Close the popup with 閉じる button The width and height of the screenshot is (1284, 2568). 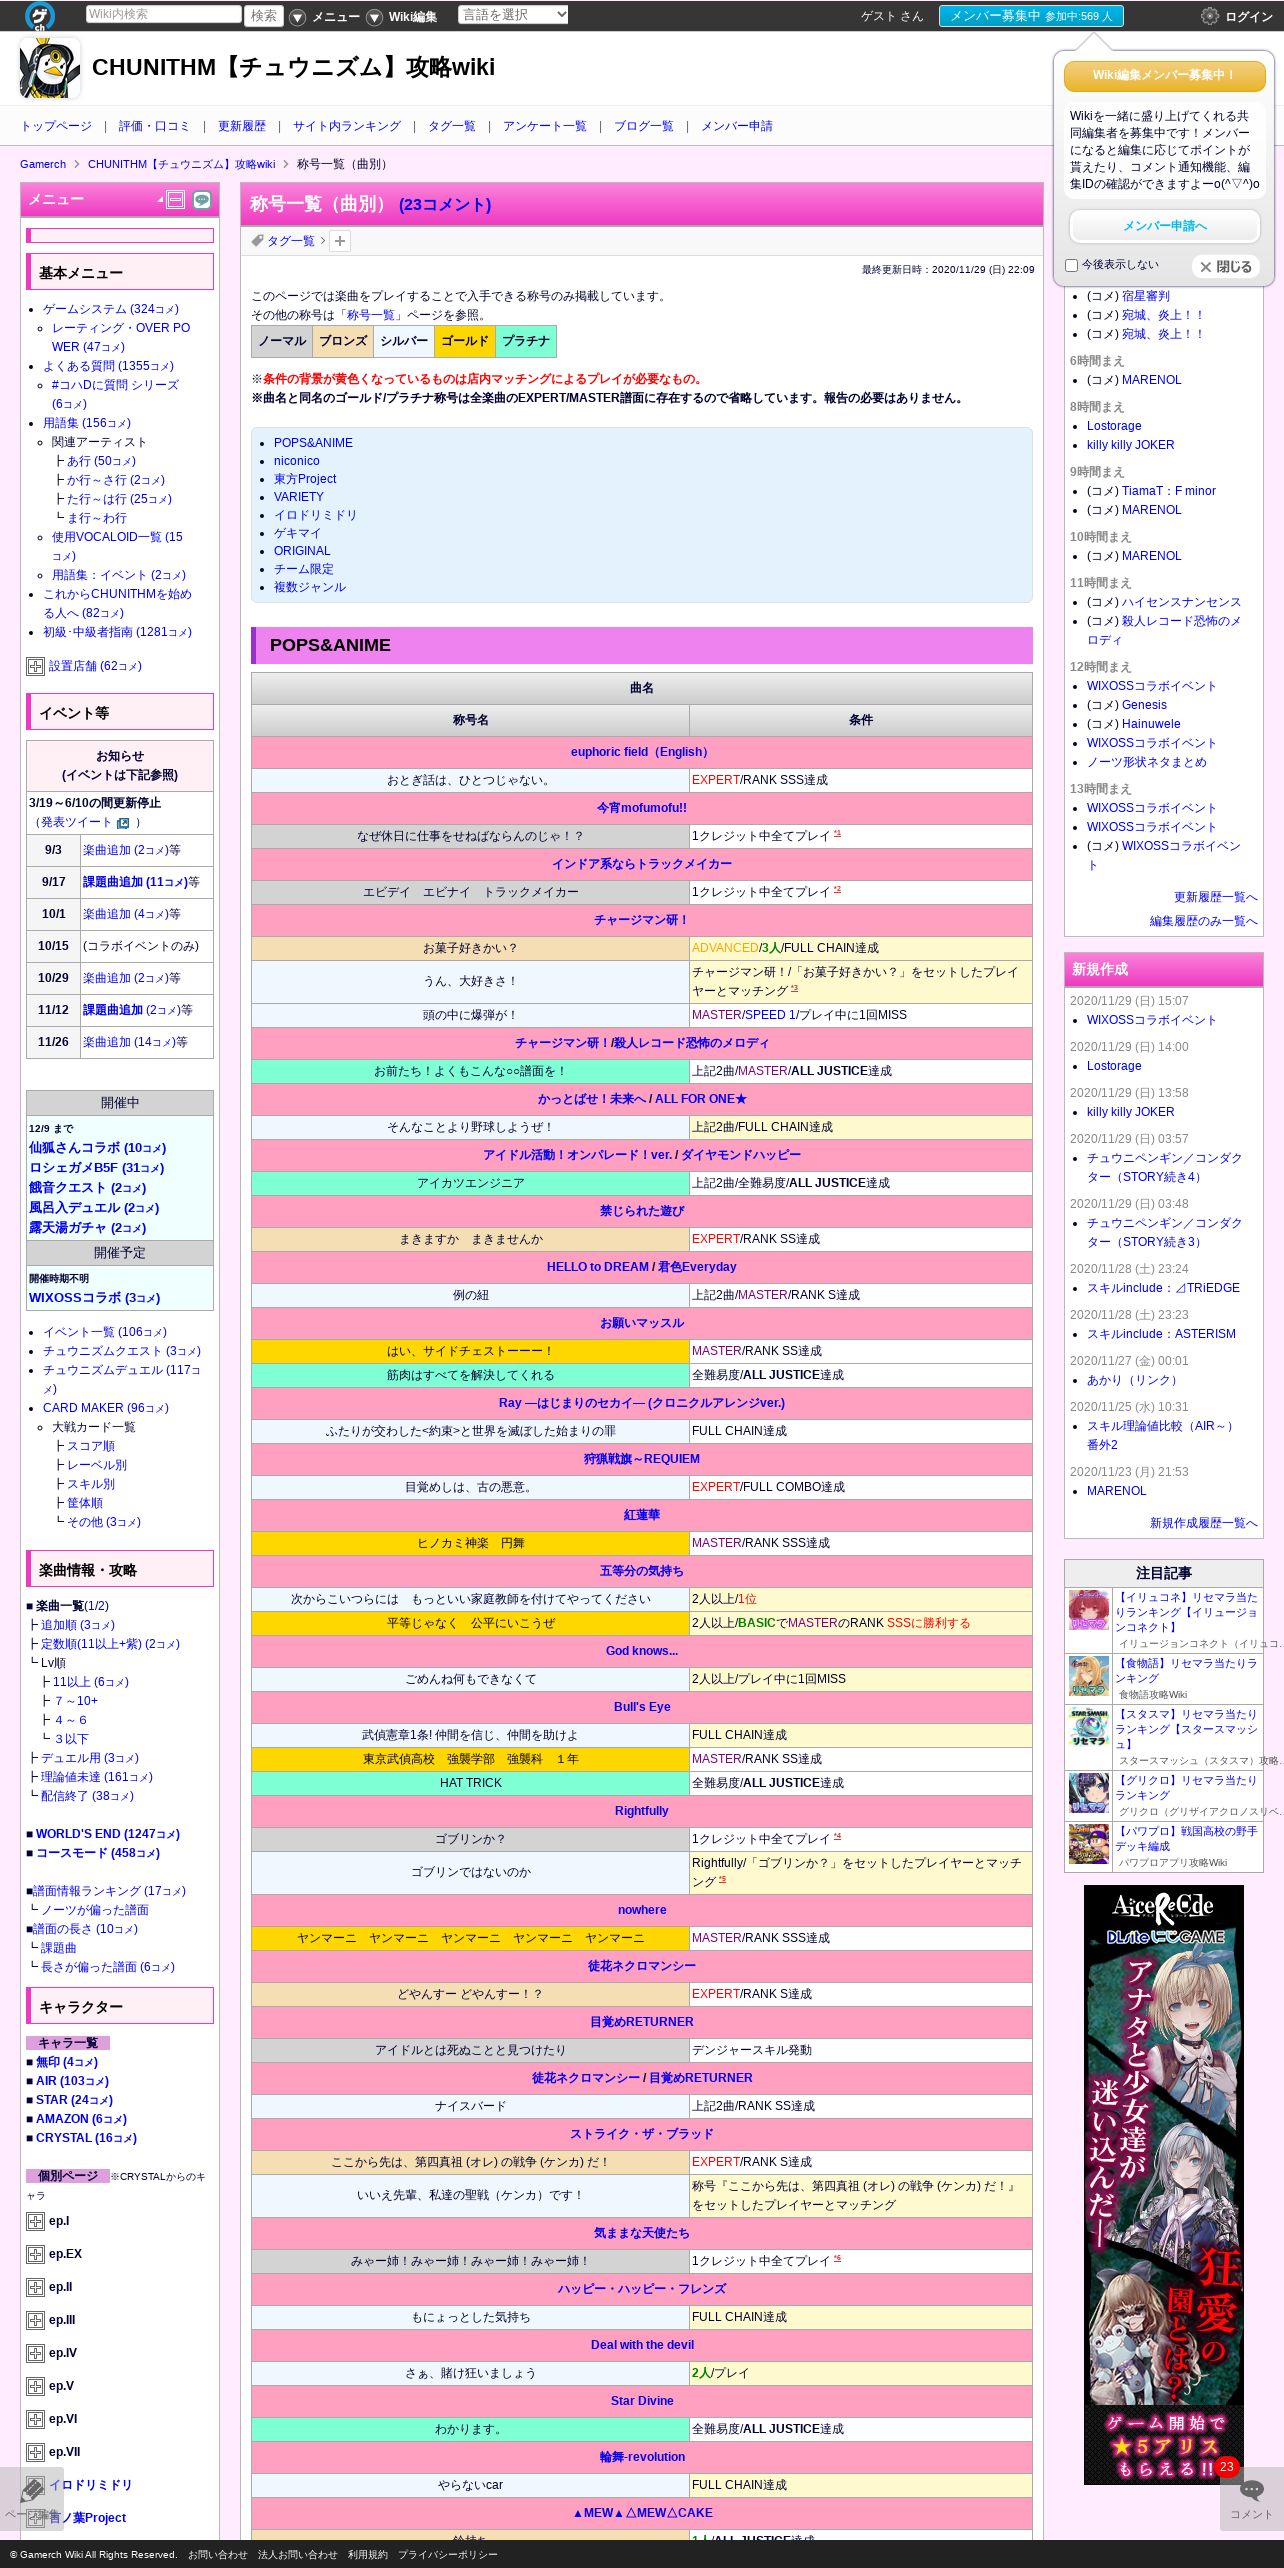pos(1225,267)
